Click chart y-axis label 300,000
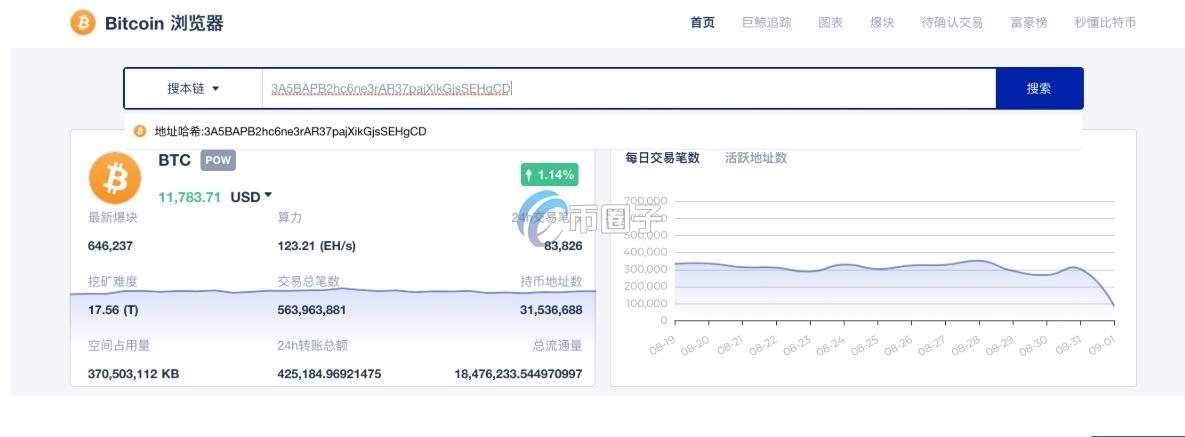Image resolution: width=1185 pixels, height=437 pixels. 645,269
